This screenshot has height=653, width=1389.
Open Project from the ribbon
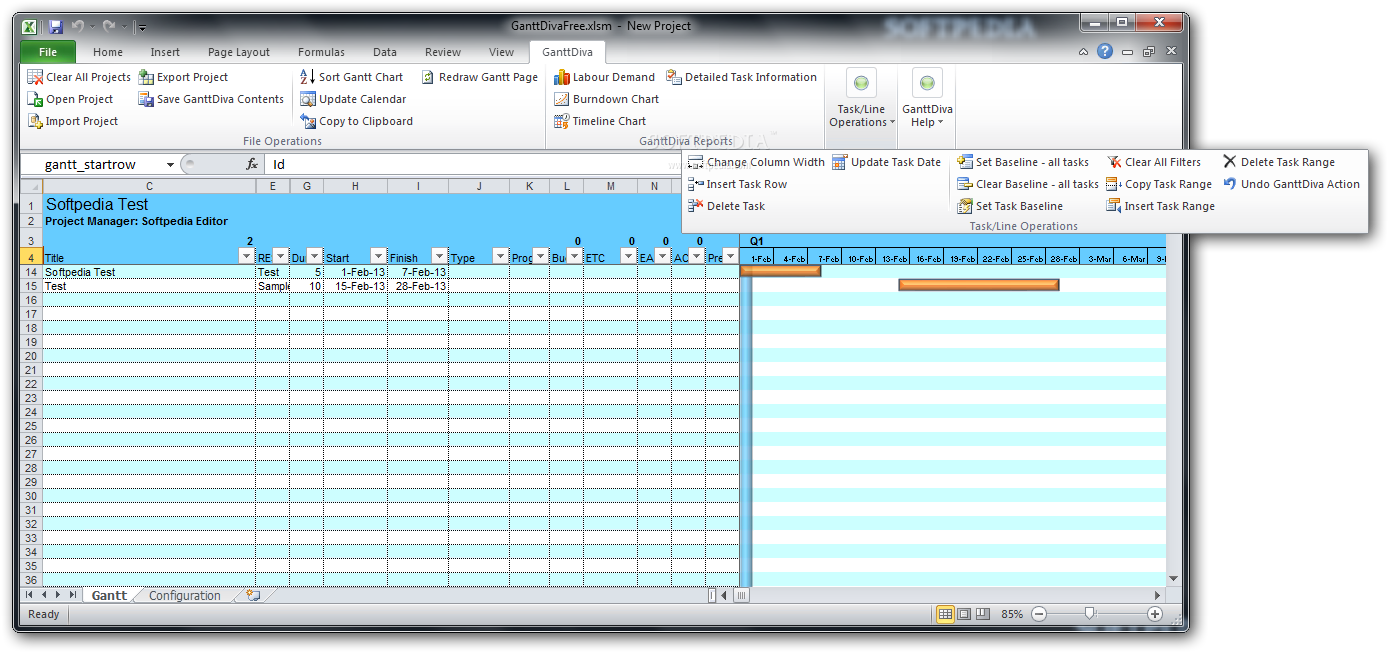70,99
